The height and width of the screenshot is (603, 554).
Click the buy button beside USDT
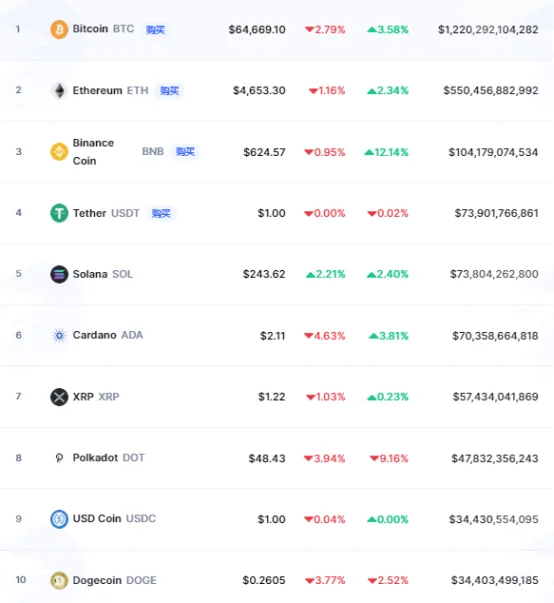coord(161,213)
